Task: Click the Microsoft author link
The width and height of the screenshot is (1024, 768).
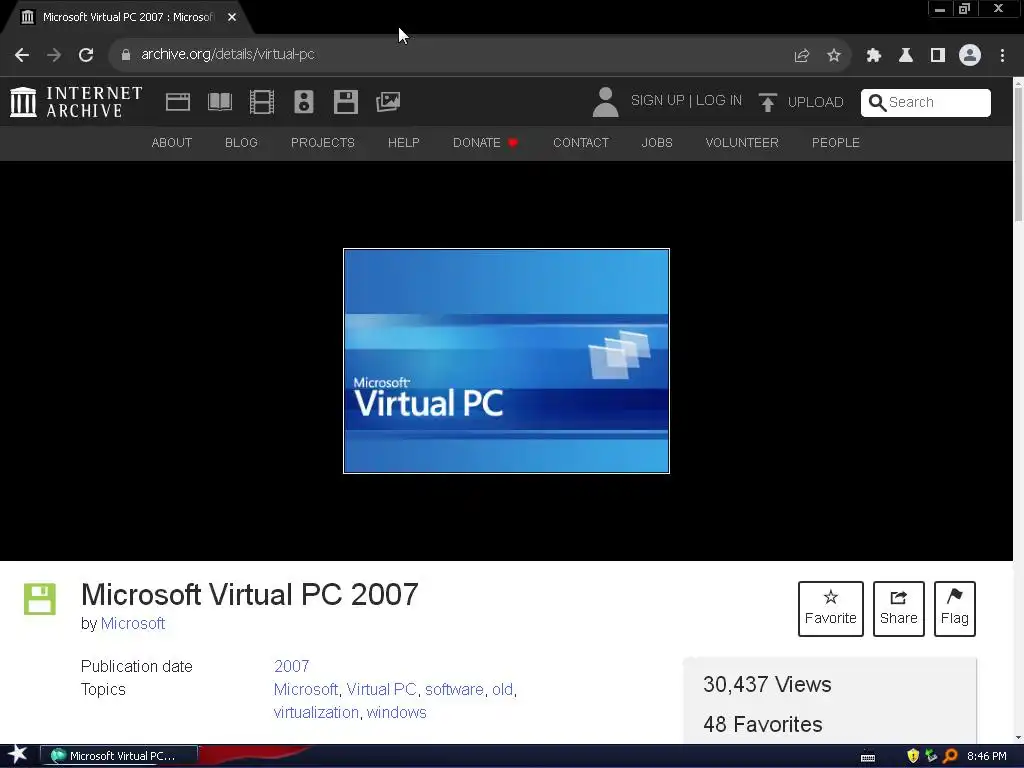Action: coord(133,624)
